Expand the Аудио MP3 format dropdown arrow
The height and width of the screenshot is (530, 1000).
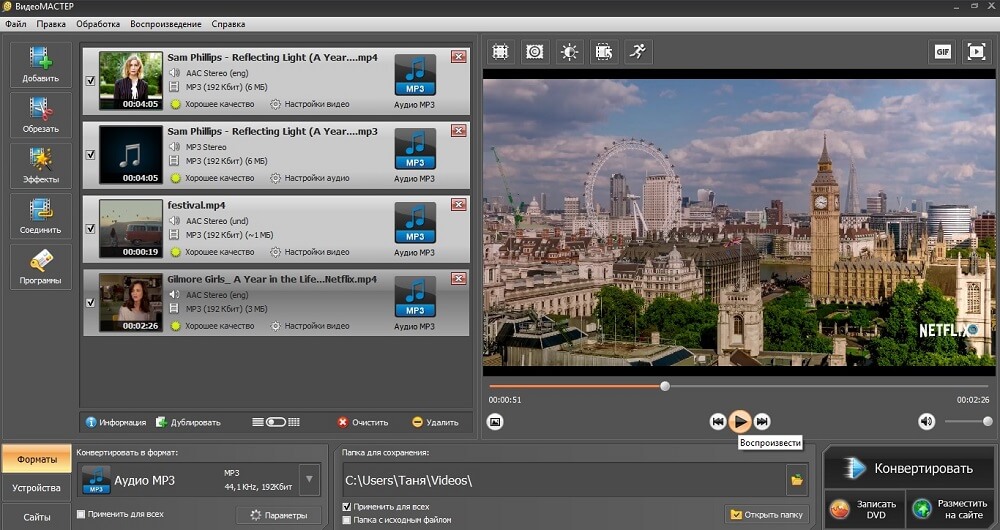(x=309, y=480)
